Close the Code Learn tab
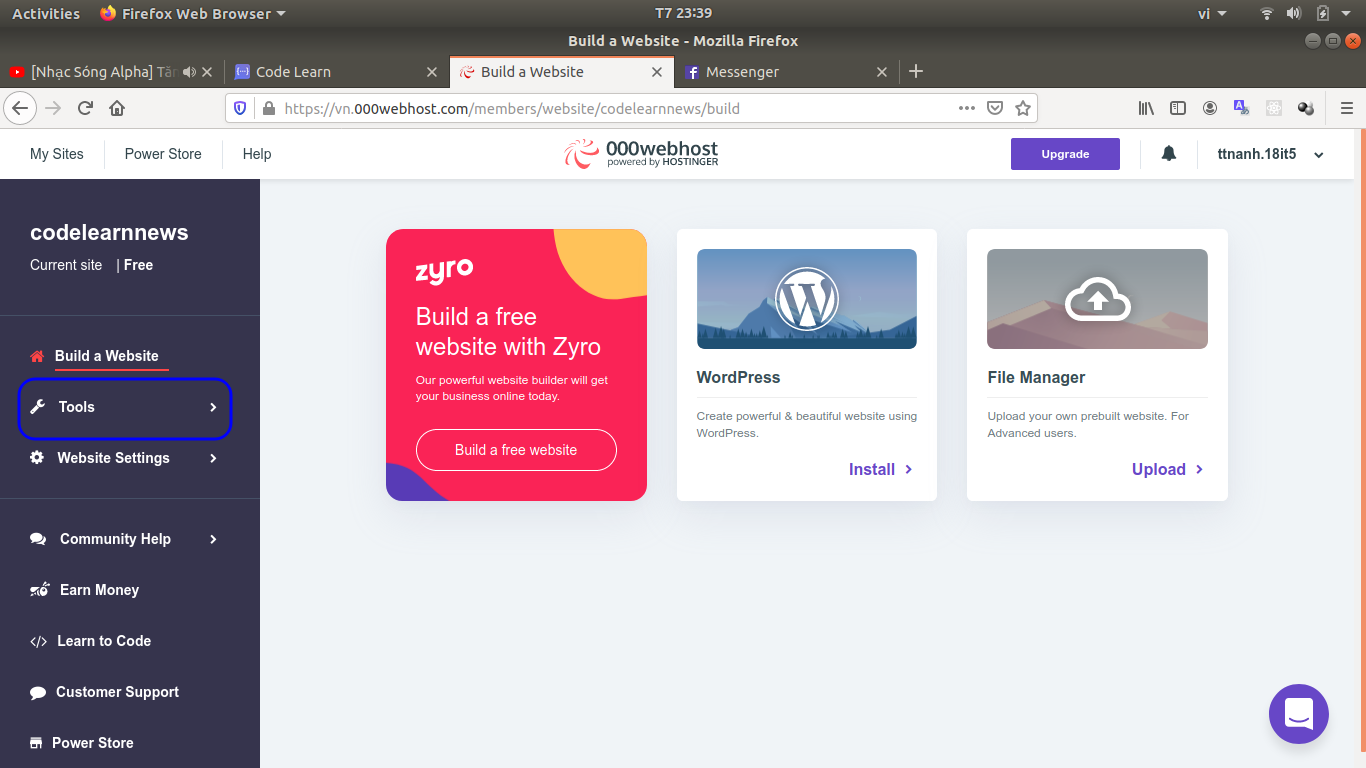Screen dimensions: 1366x768 (432, 72)
